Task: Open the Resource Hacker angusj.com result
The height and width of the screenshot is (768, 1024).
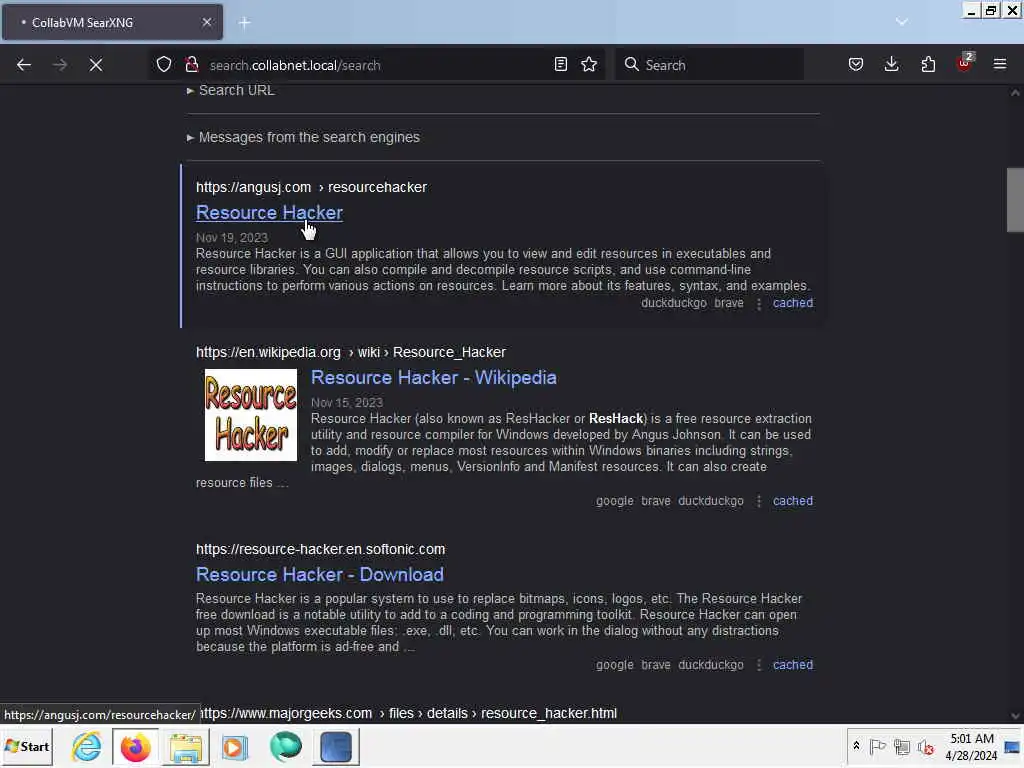Action: 269,213
